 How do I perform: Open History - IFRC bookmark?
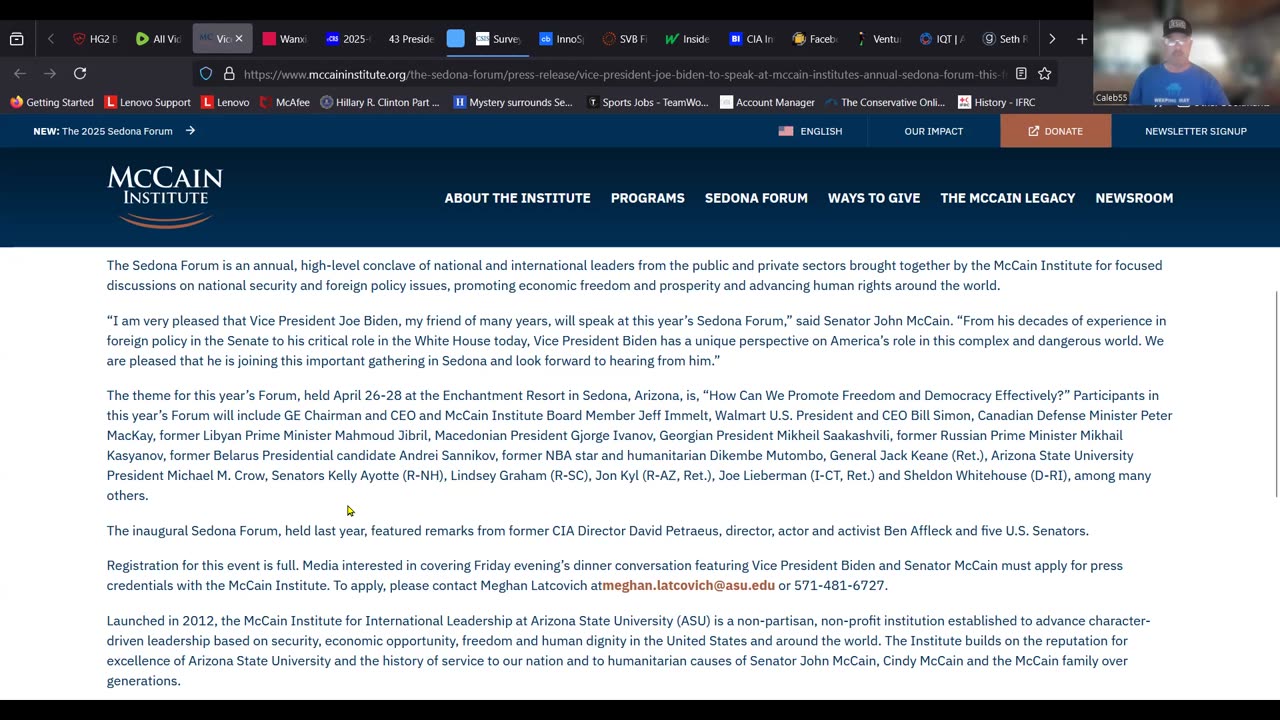click(x=996, y=102)
